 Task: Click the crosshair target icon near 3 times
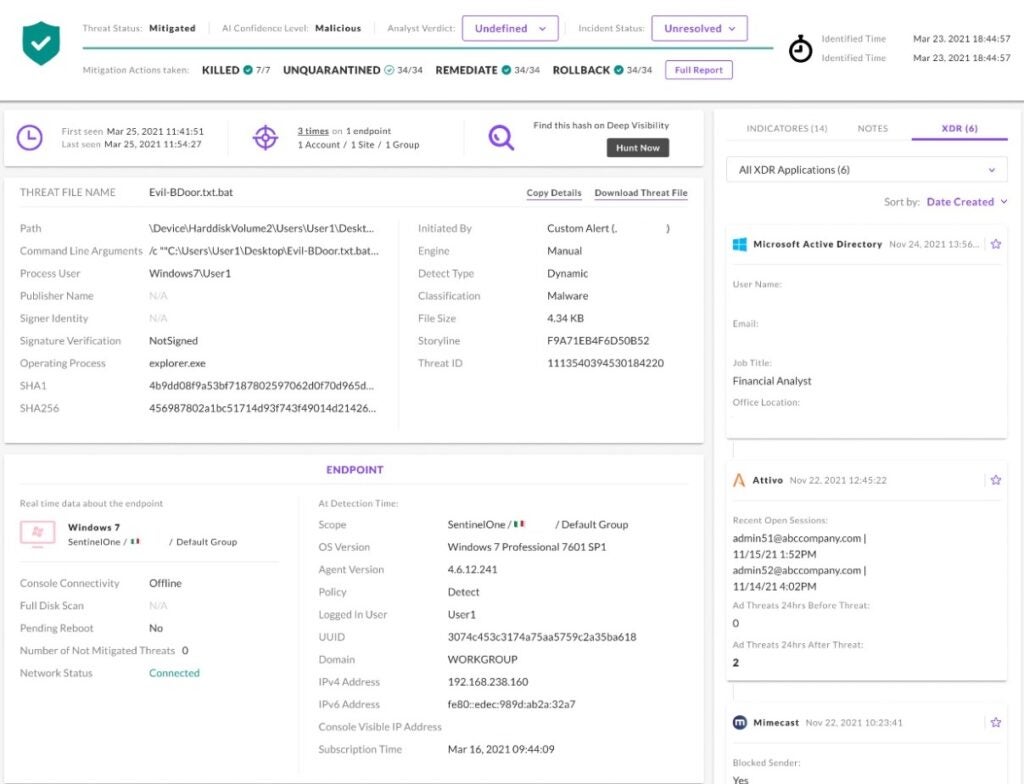point(265,138)
